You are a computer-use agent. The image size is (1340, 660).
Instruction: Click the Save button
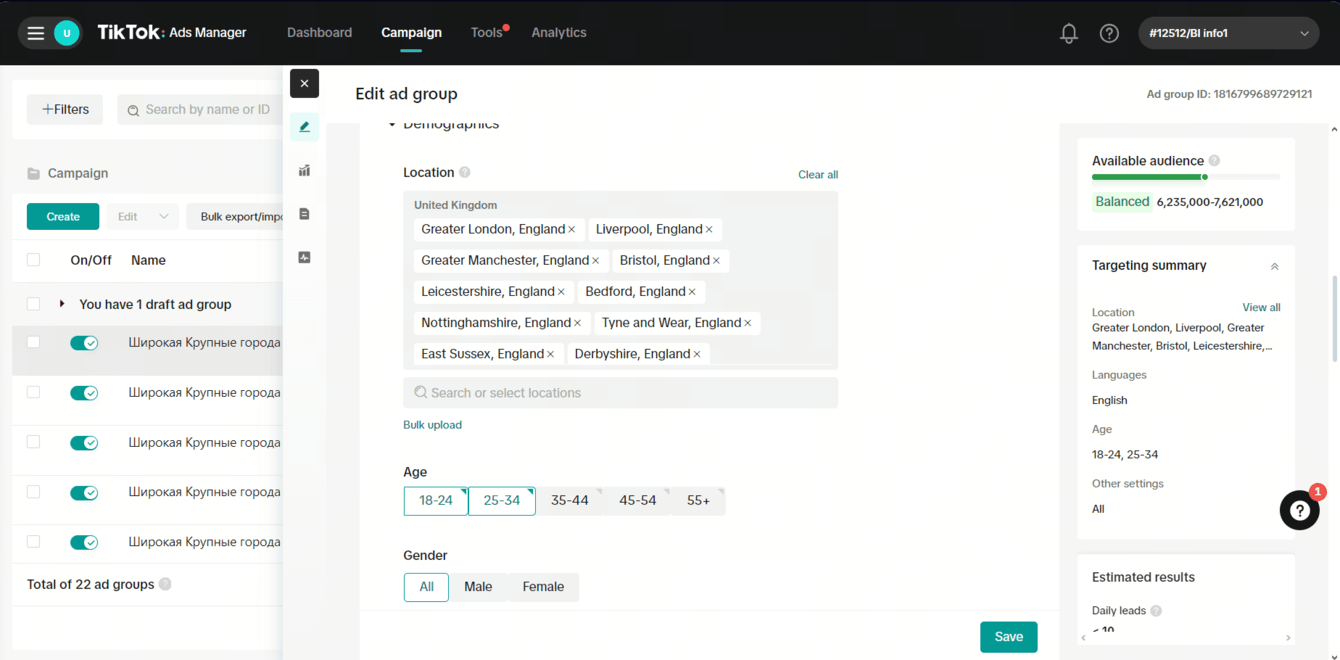(1008, 637)
